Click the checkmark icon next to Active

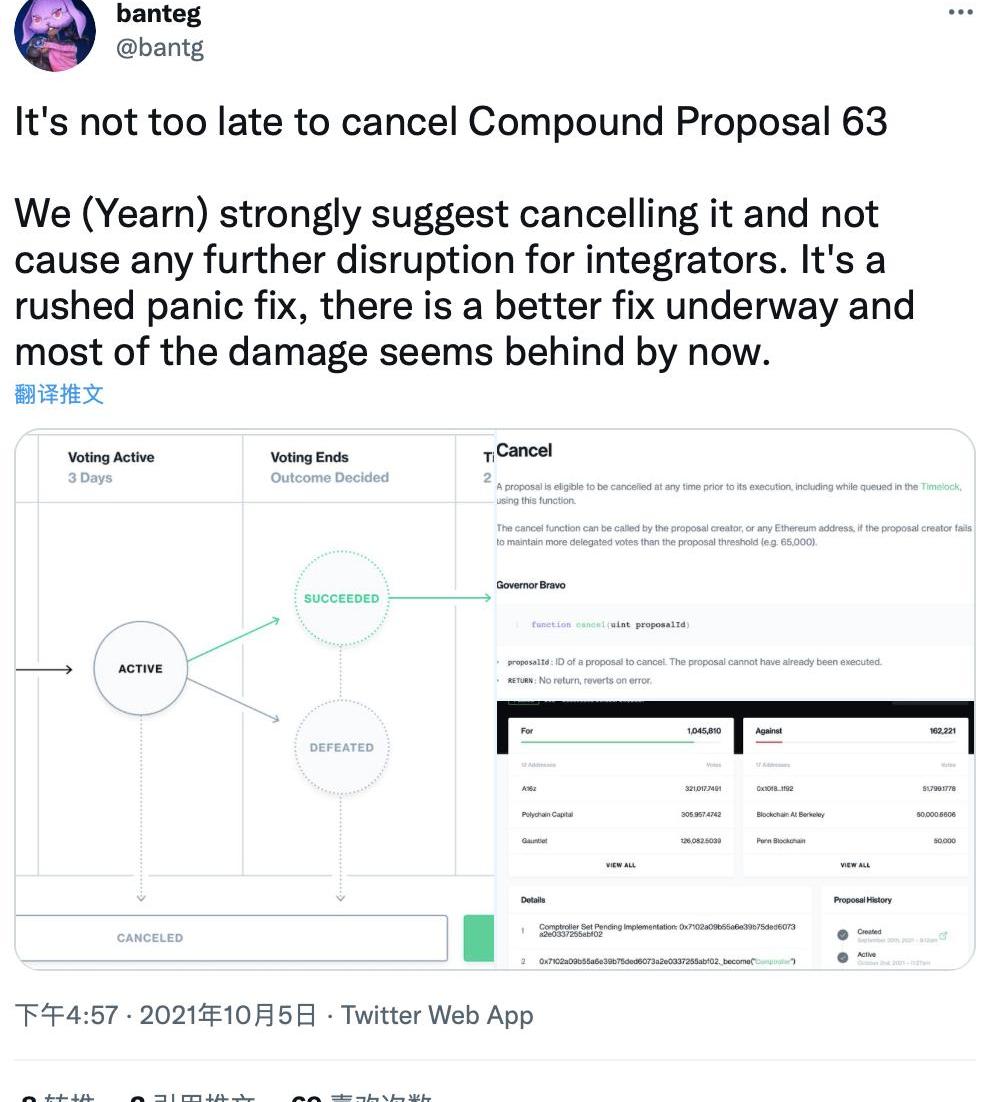point(842,958)
